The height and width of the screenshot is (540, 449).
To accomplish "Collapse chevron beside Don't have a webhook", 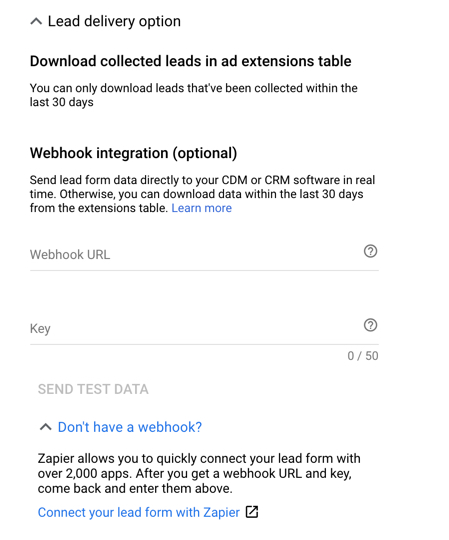I will pos(45,427).
